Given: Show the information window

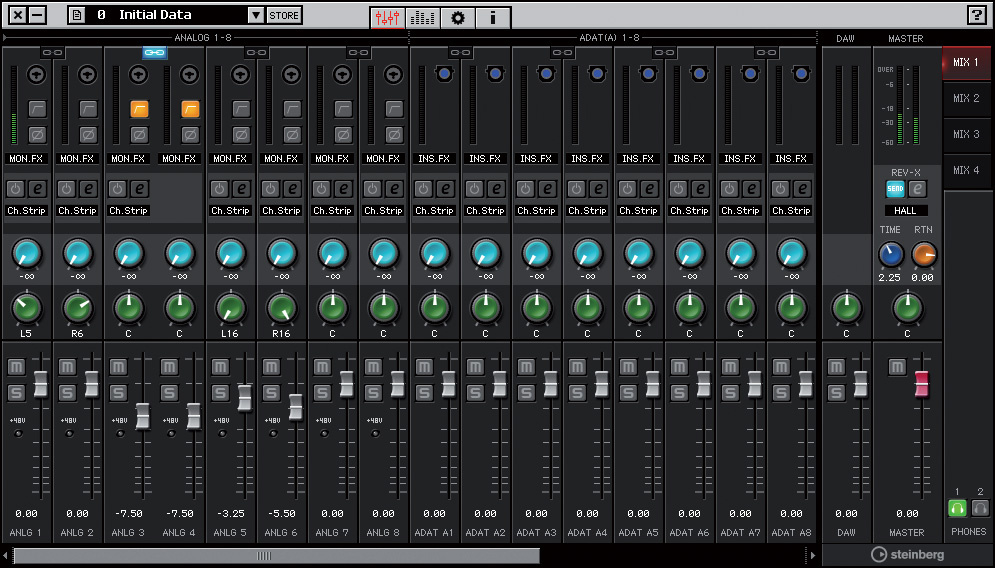Looking at the screenshot, I should pos(492,17).
